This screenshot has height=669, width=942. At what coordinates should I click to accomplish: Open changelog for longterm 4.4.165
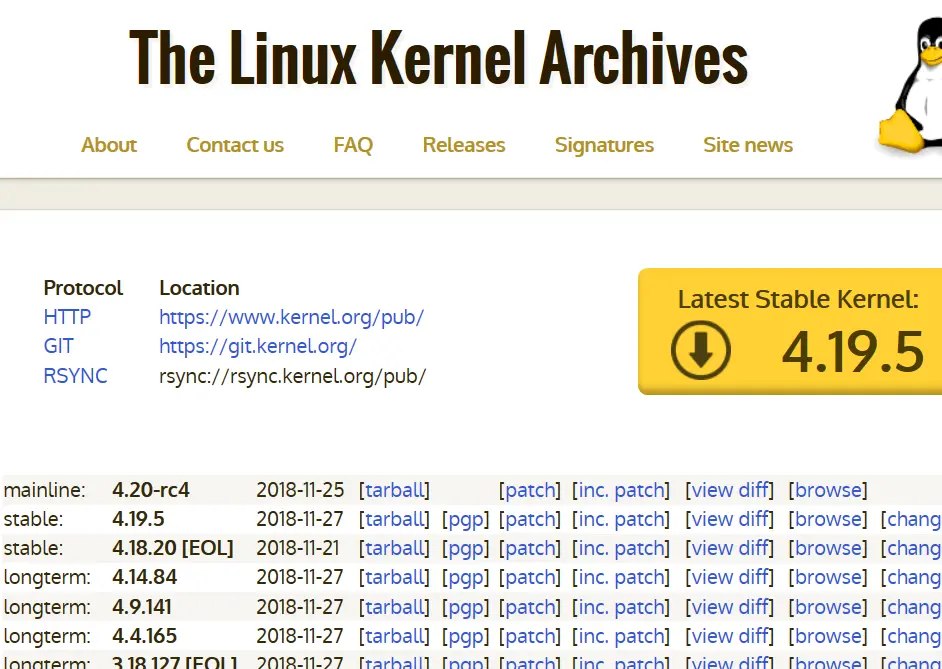(x=914, y=637)
